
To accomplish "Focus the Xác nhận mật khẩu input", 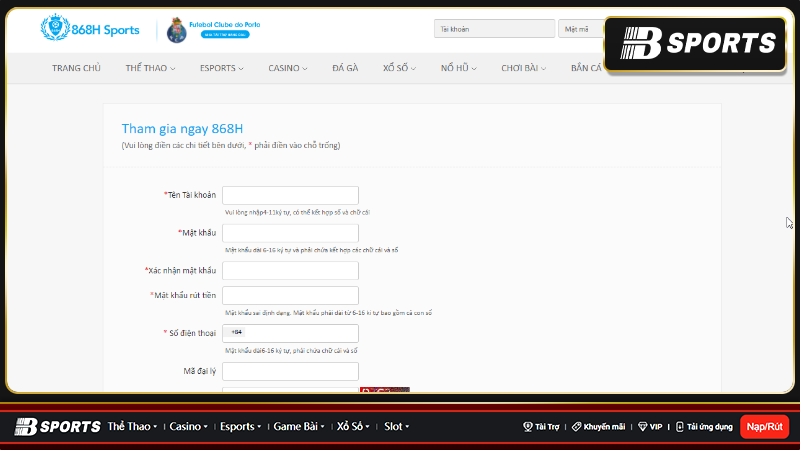I will click(x=290, y=271).
